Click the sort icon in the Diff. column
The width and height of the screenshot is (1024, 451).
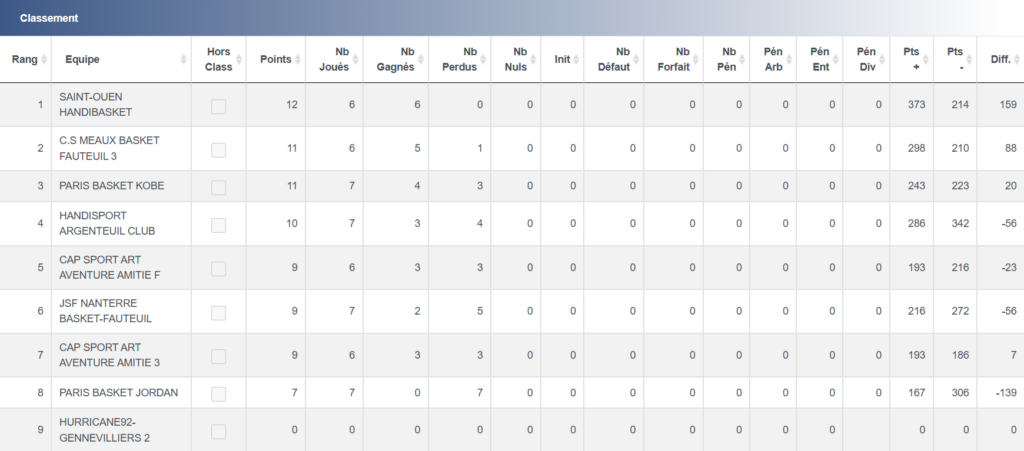(x=1015, y=60)
